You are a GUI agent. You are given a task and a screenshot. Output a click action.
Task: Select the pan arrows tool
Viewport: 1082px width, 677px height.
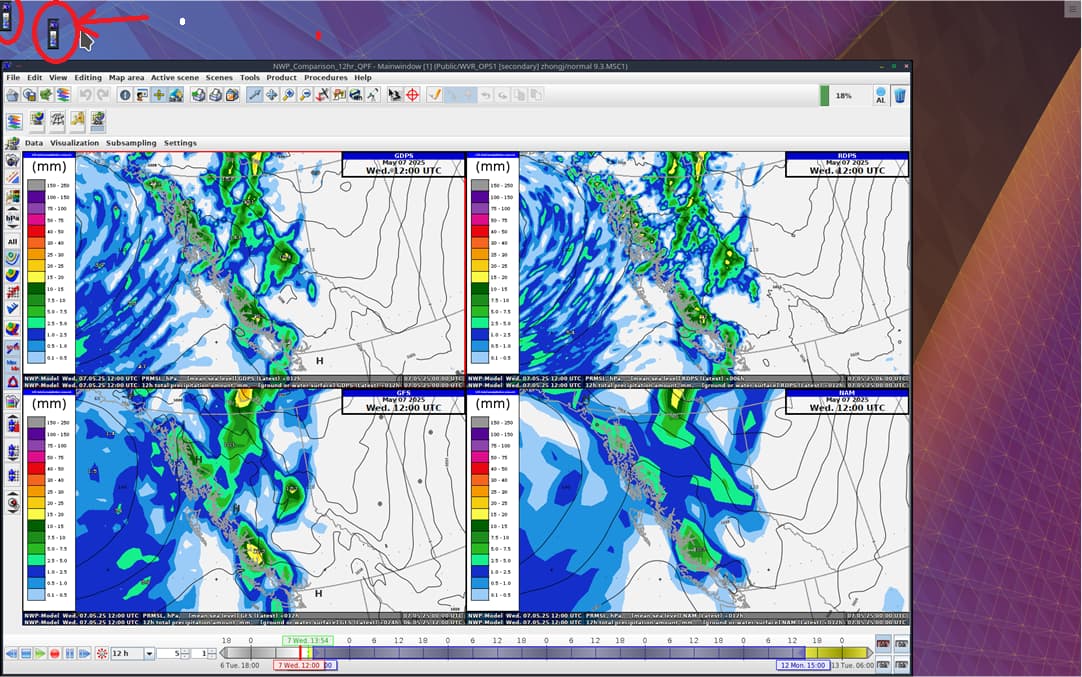point(272,95)
